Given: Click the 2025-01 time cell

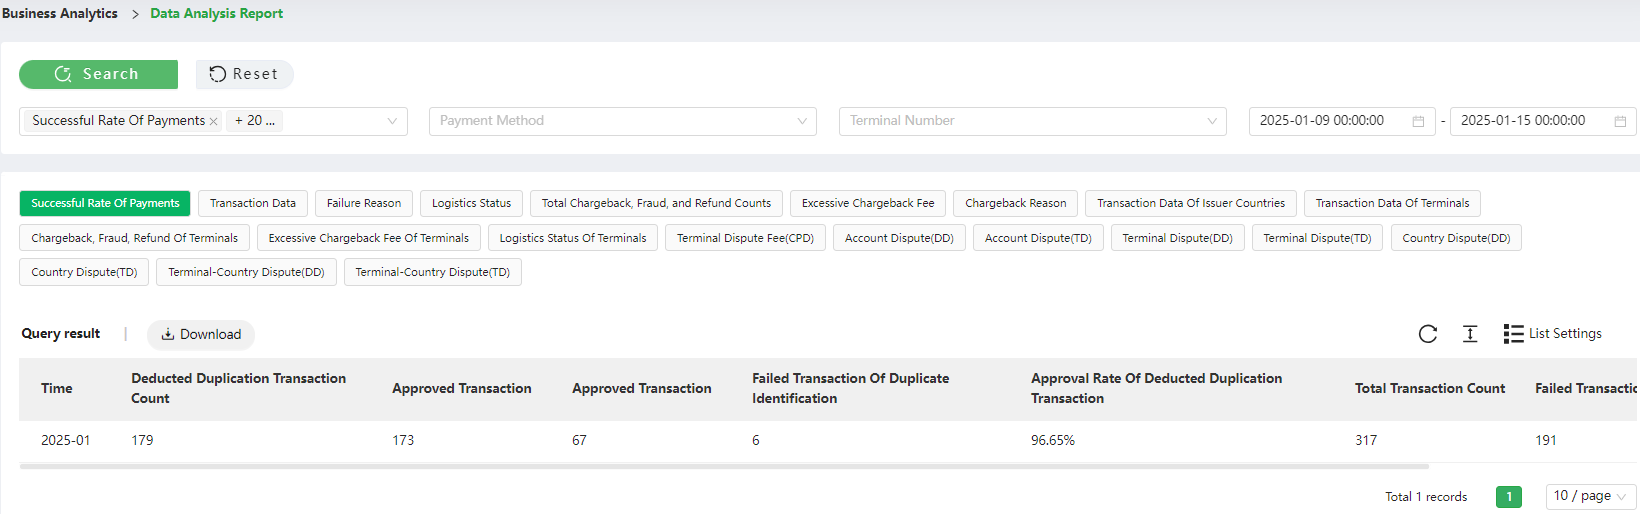Looking at the screenshot, I should 66,440.
